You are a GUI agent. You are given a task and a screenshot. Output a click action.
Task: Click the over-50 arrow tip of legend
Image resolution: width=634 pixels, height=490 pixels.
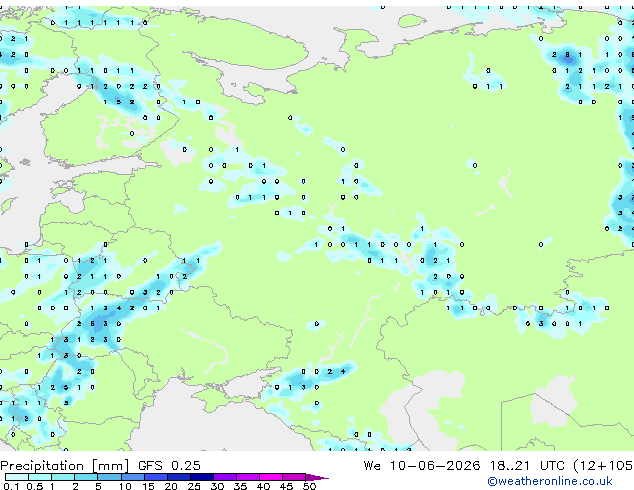(x=317, y=477)
